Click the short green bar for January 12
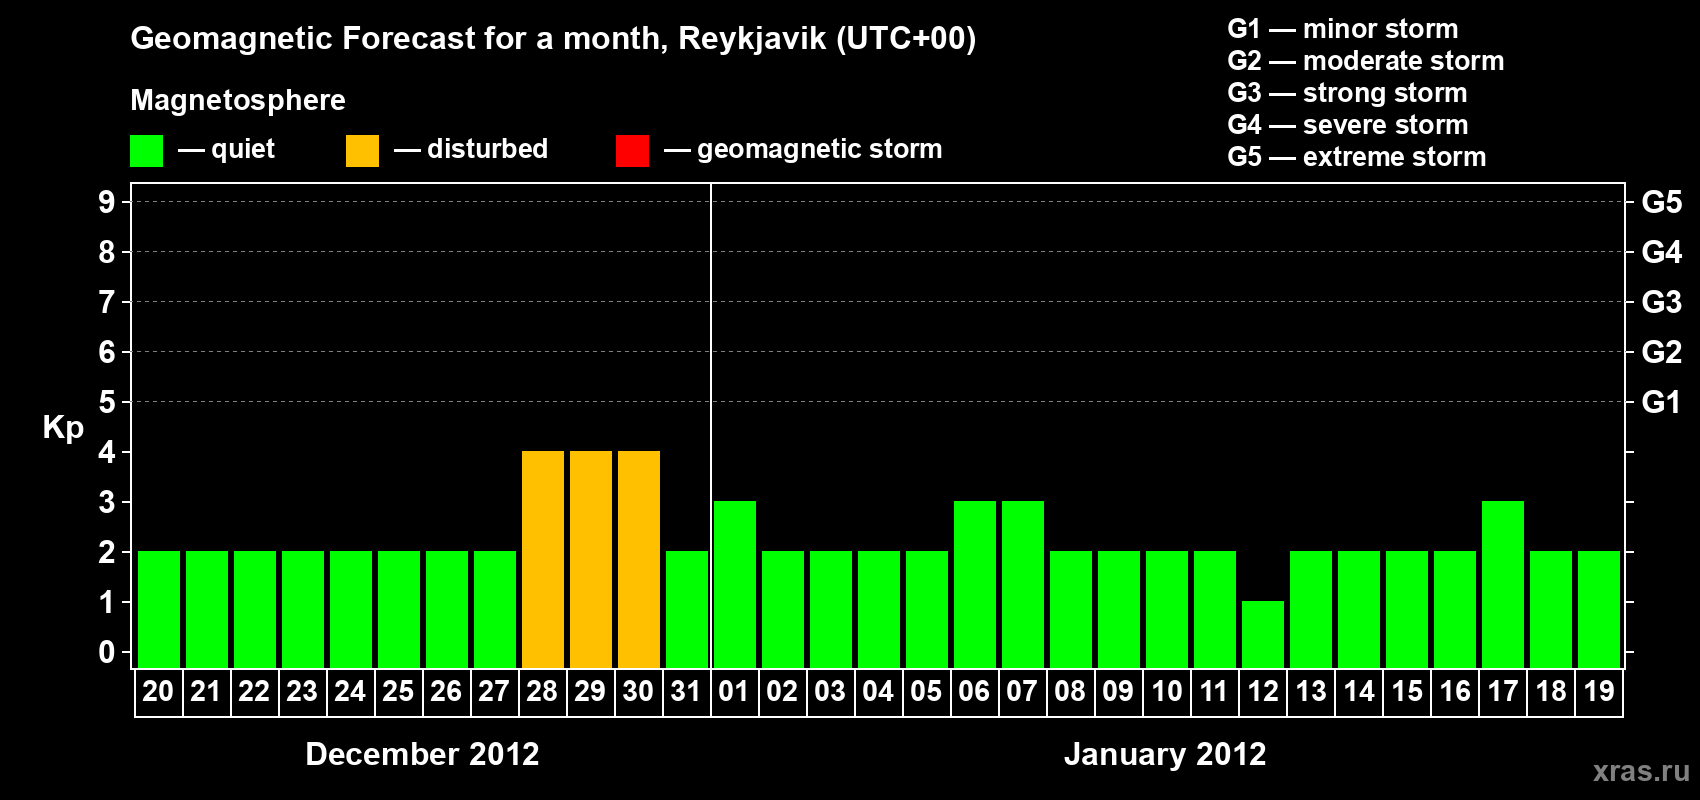Screen dimensions: 1700x800 click(1263, 634)
